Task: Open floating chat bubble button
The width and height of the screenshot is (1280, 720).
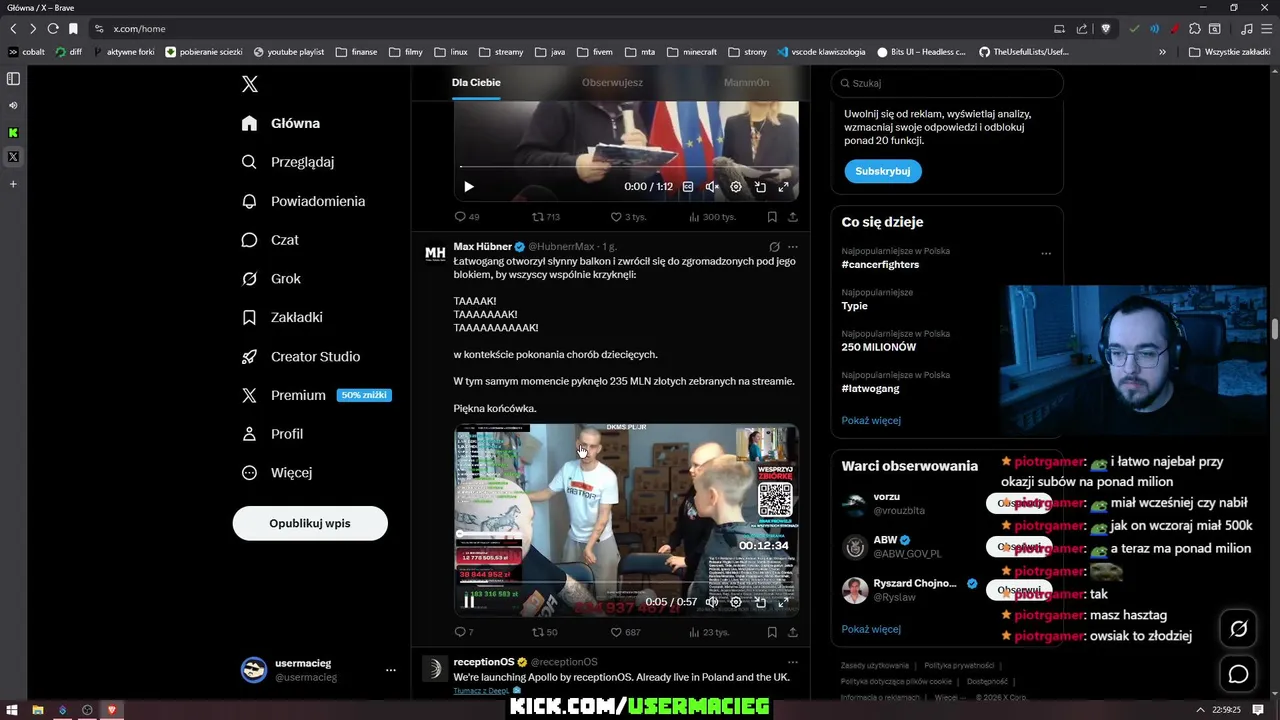Action: point(1238,674)
